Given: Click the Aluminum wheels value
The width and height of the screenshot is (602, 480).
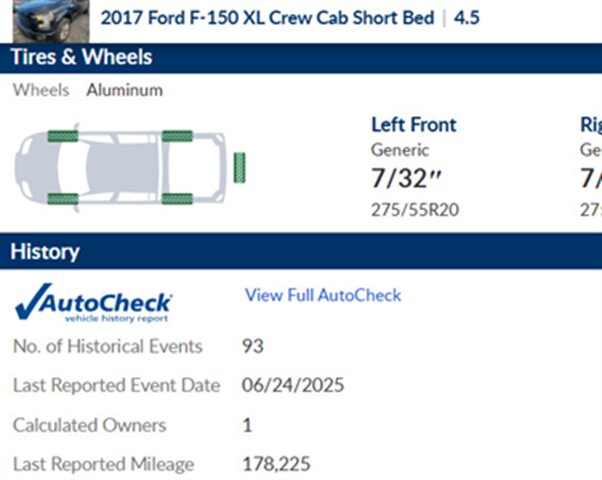Looking at the screenshot, I should pyautogui.click(x=125, y=90).
